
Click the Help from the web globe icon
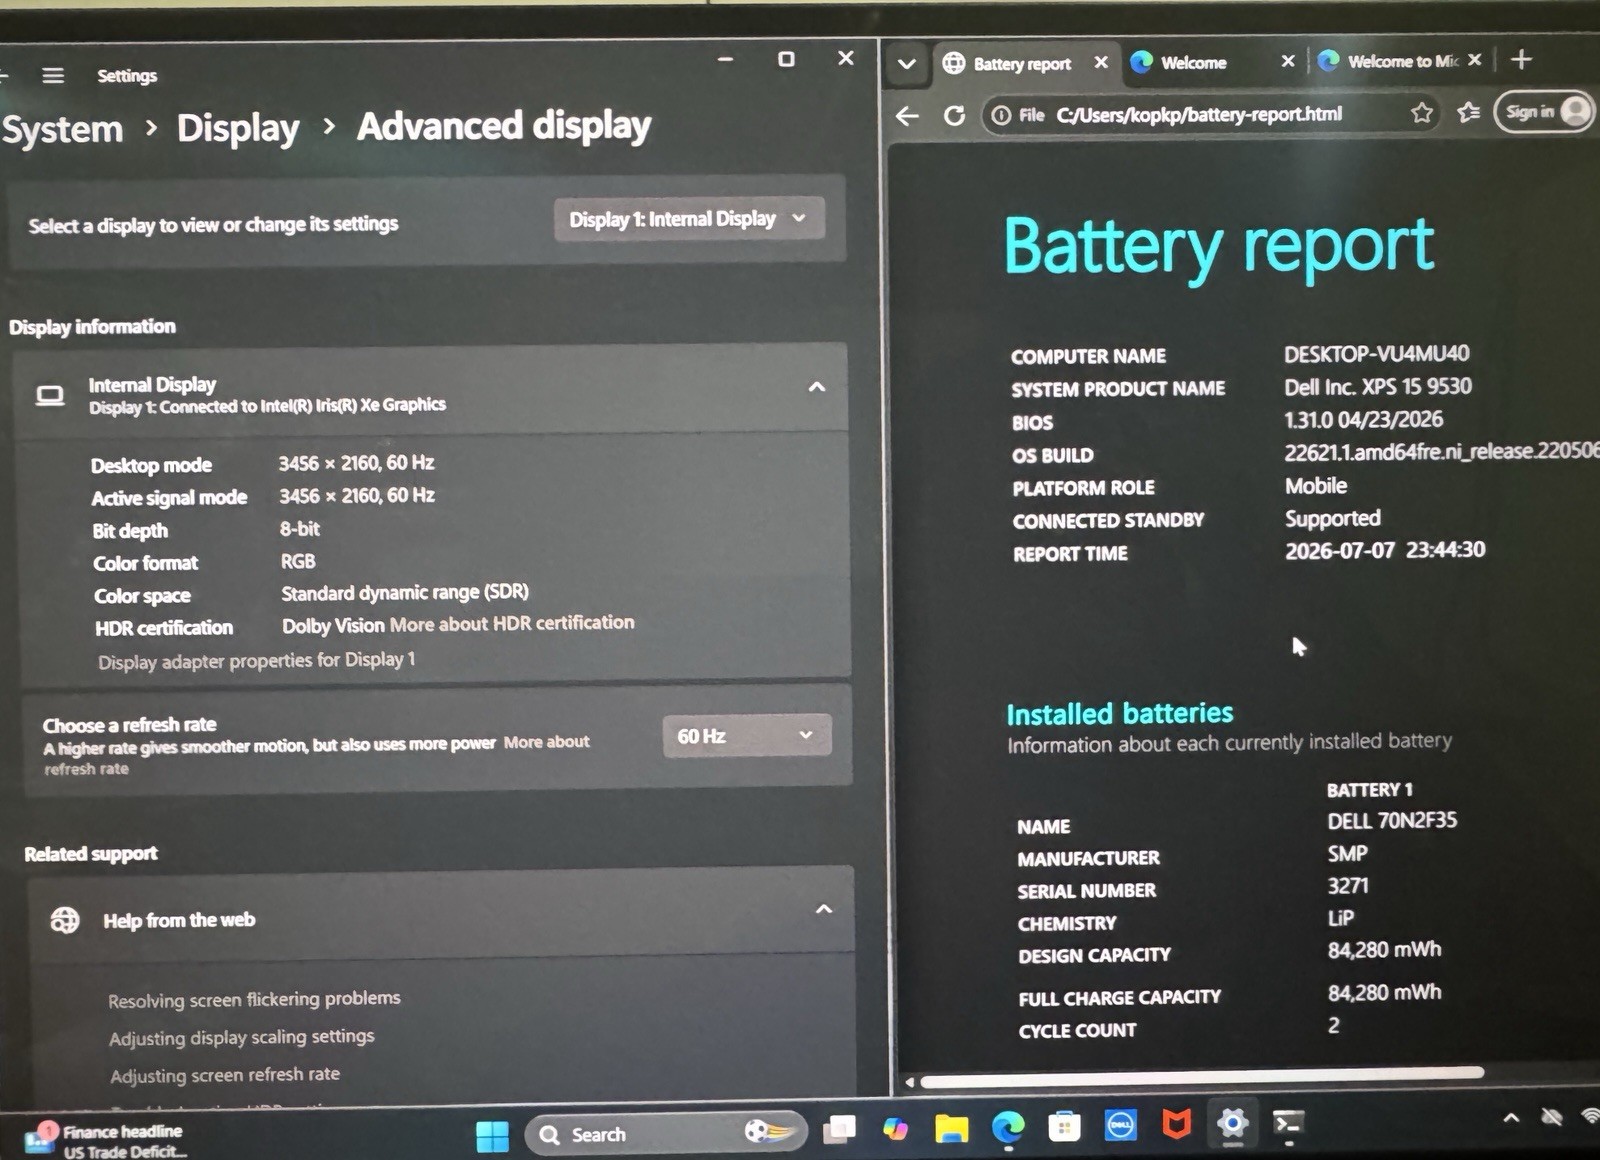pyautogui.click(x=65, y=920)
